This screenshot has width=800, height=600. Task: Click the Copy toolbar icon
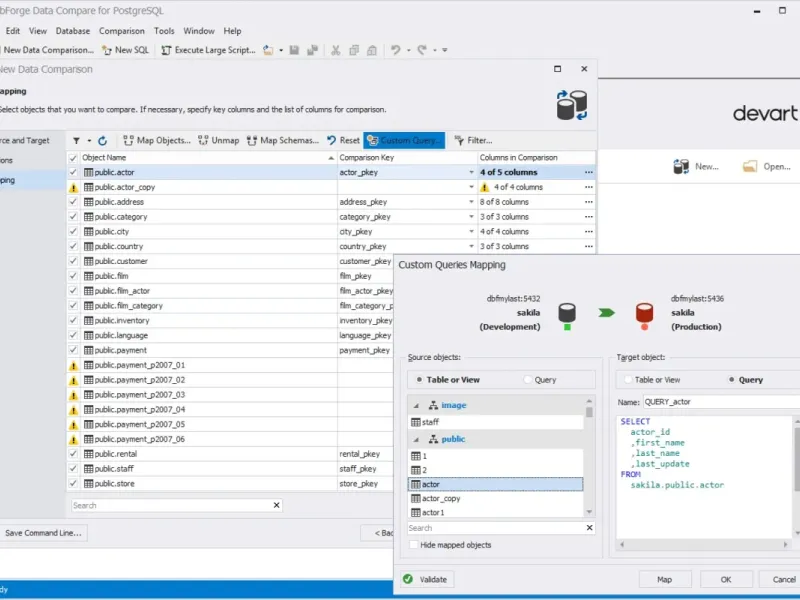click(354, 50)
